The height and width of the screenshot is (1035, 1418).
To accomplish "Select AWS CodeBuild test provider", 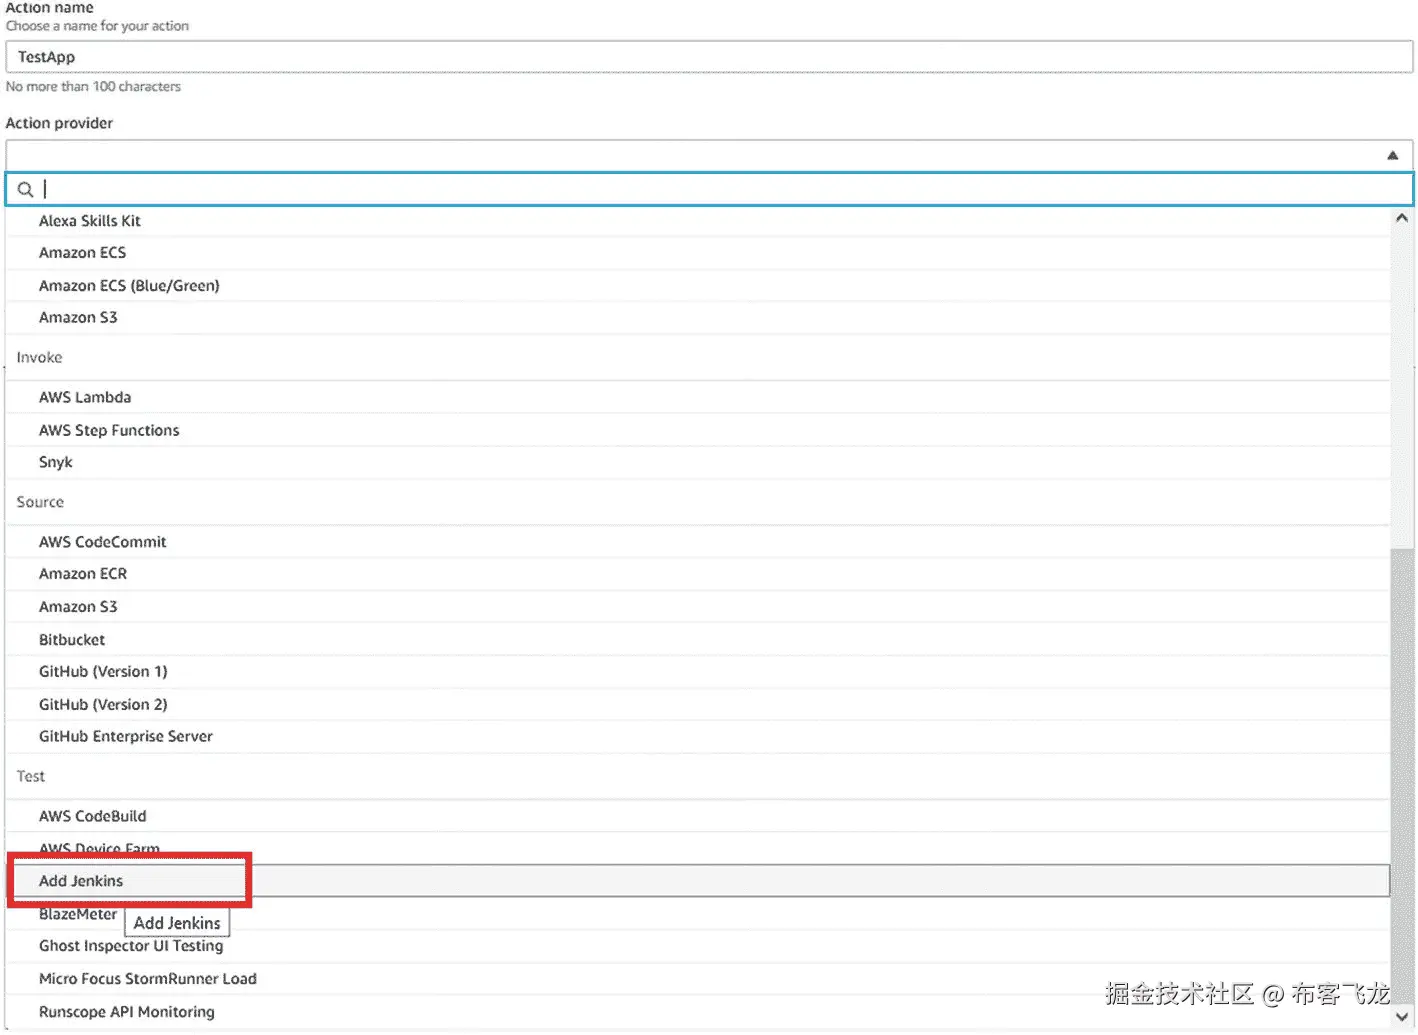I will 697,816.
